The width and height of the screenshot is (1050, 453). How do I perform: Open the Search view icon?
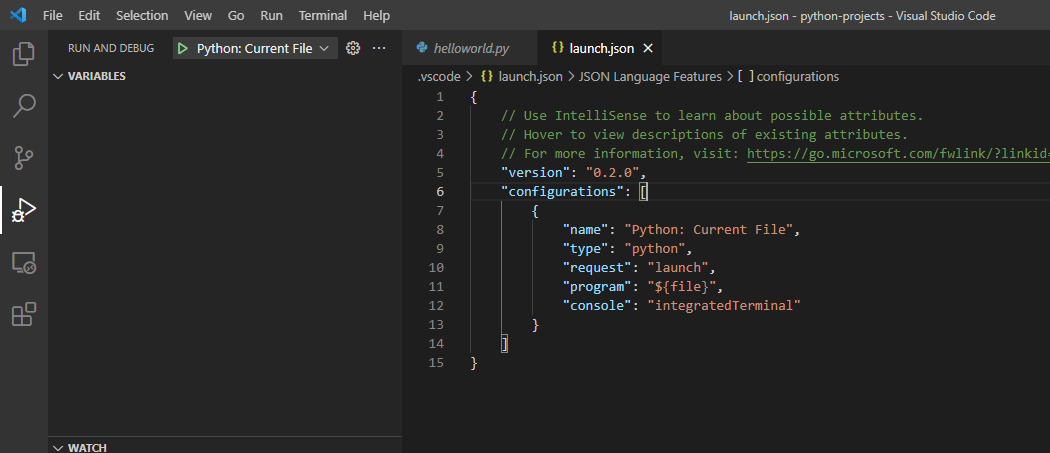point(23,105)
